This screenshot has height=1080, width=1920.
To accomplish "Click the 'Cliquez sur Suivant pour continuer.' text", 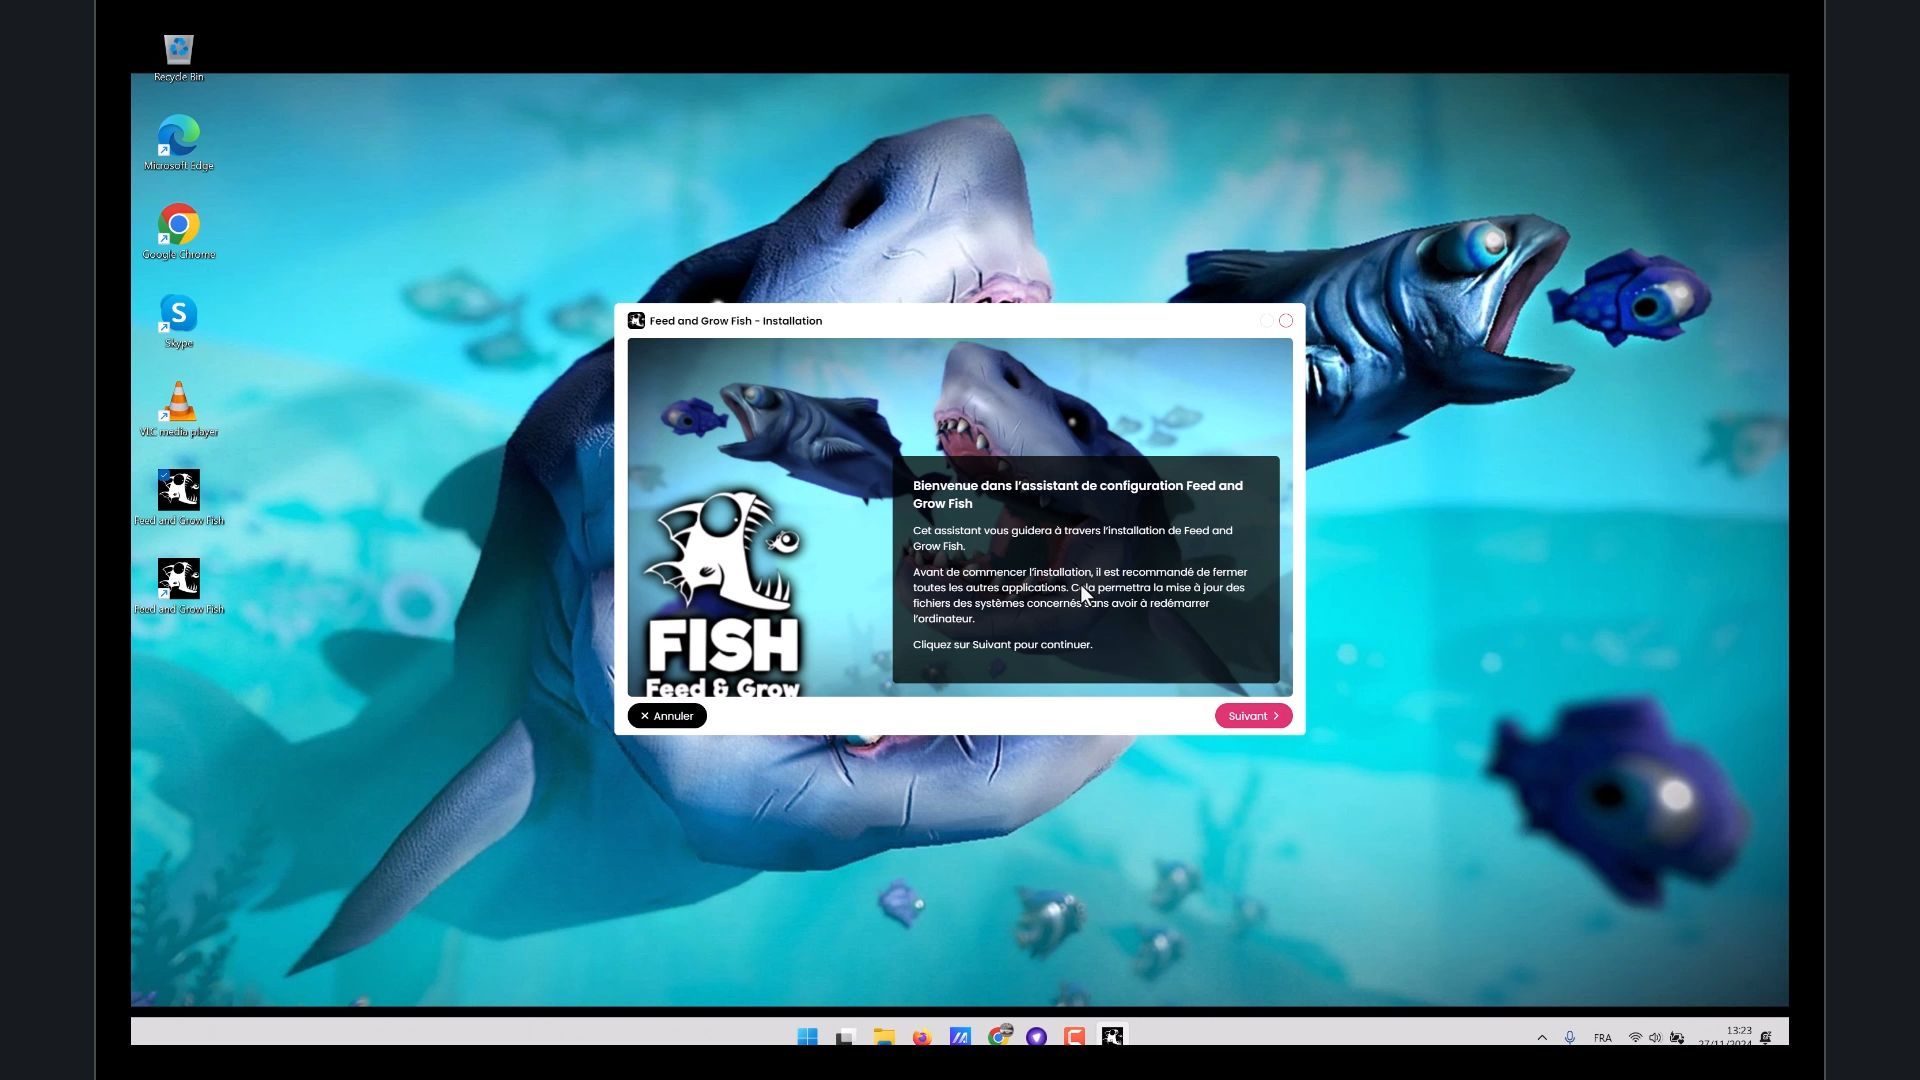I will tap(1002, 645).
